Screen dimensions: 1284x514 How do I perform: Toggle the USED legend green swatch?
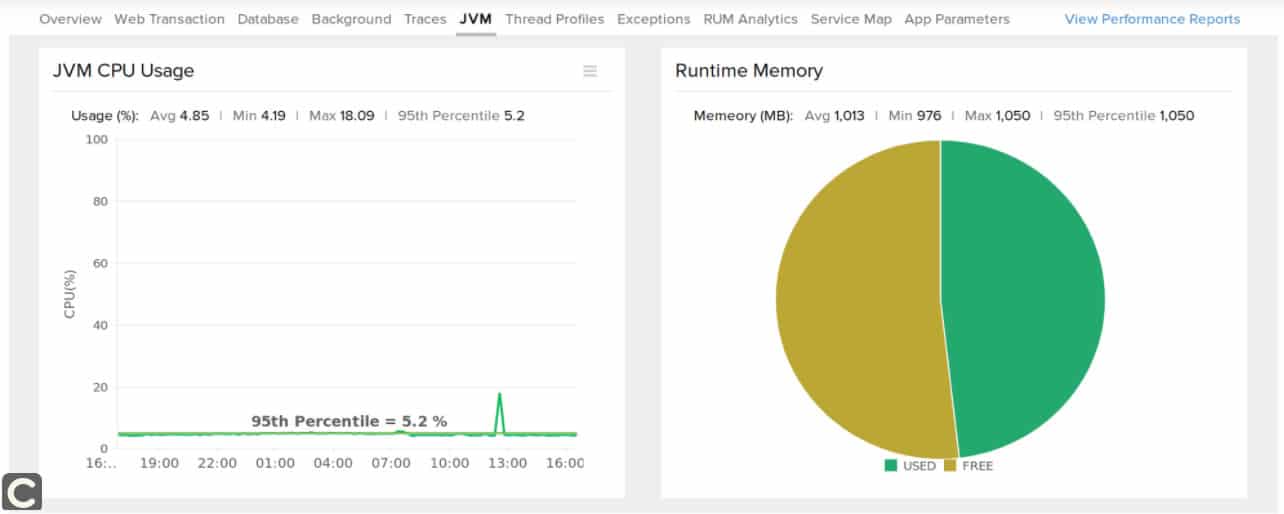891,465
